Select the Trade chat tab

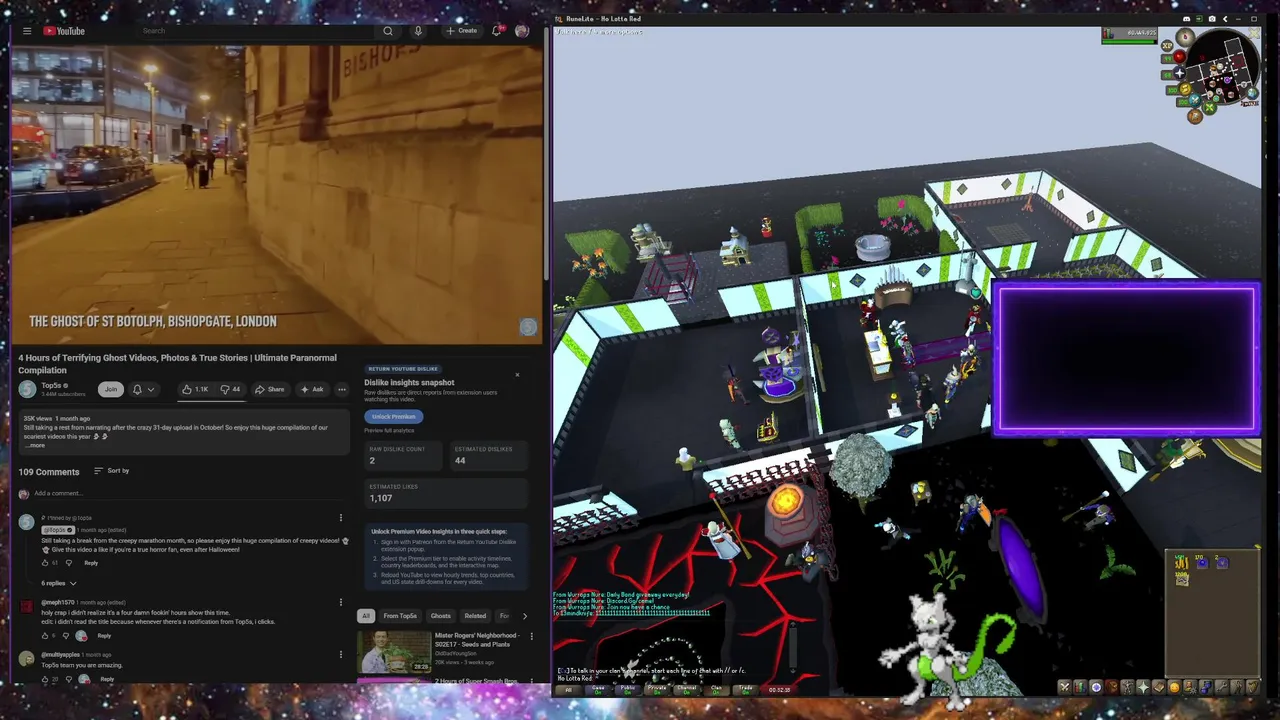point(745,688)
